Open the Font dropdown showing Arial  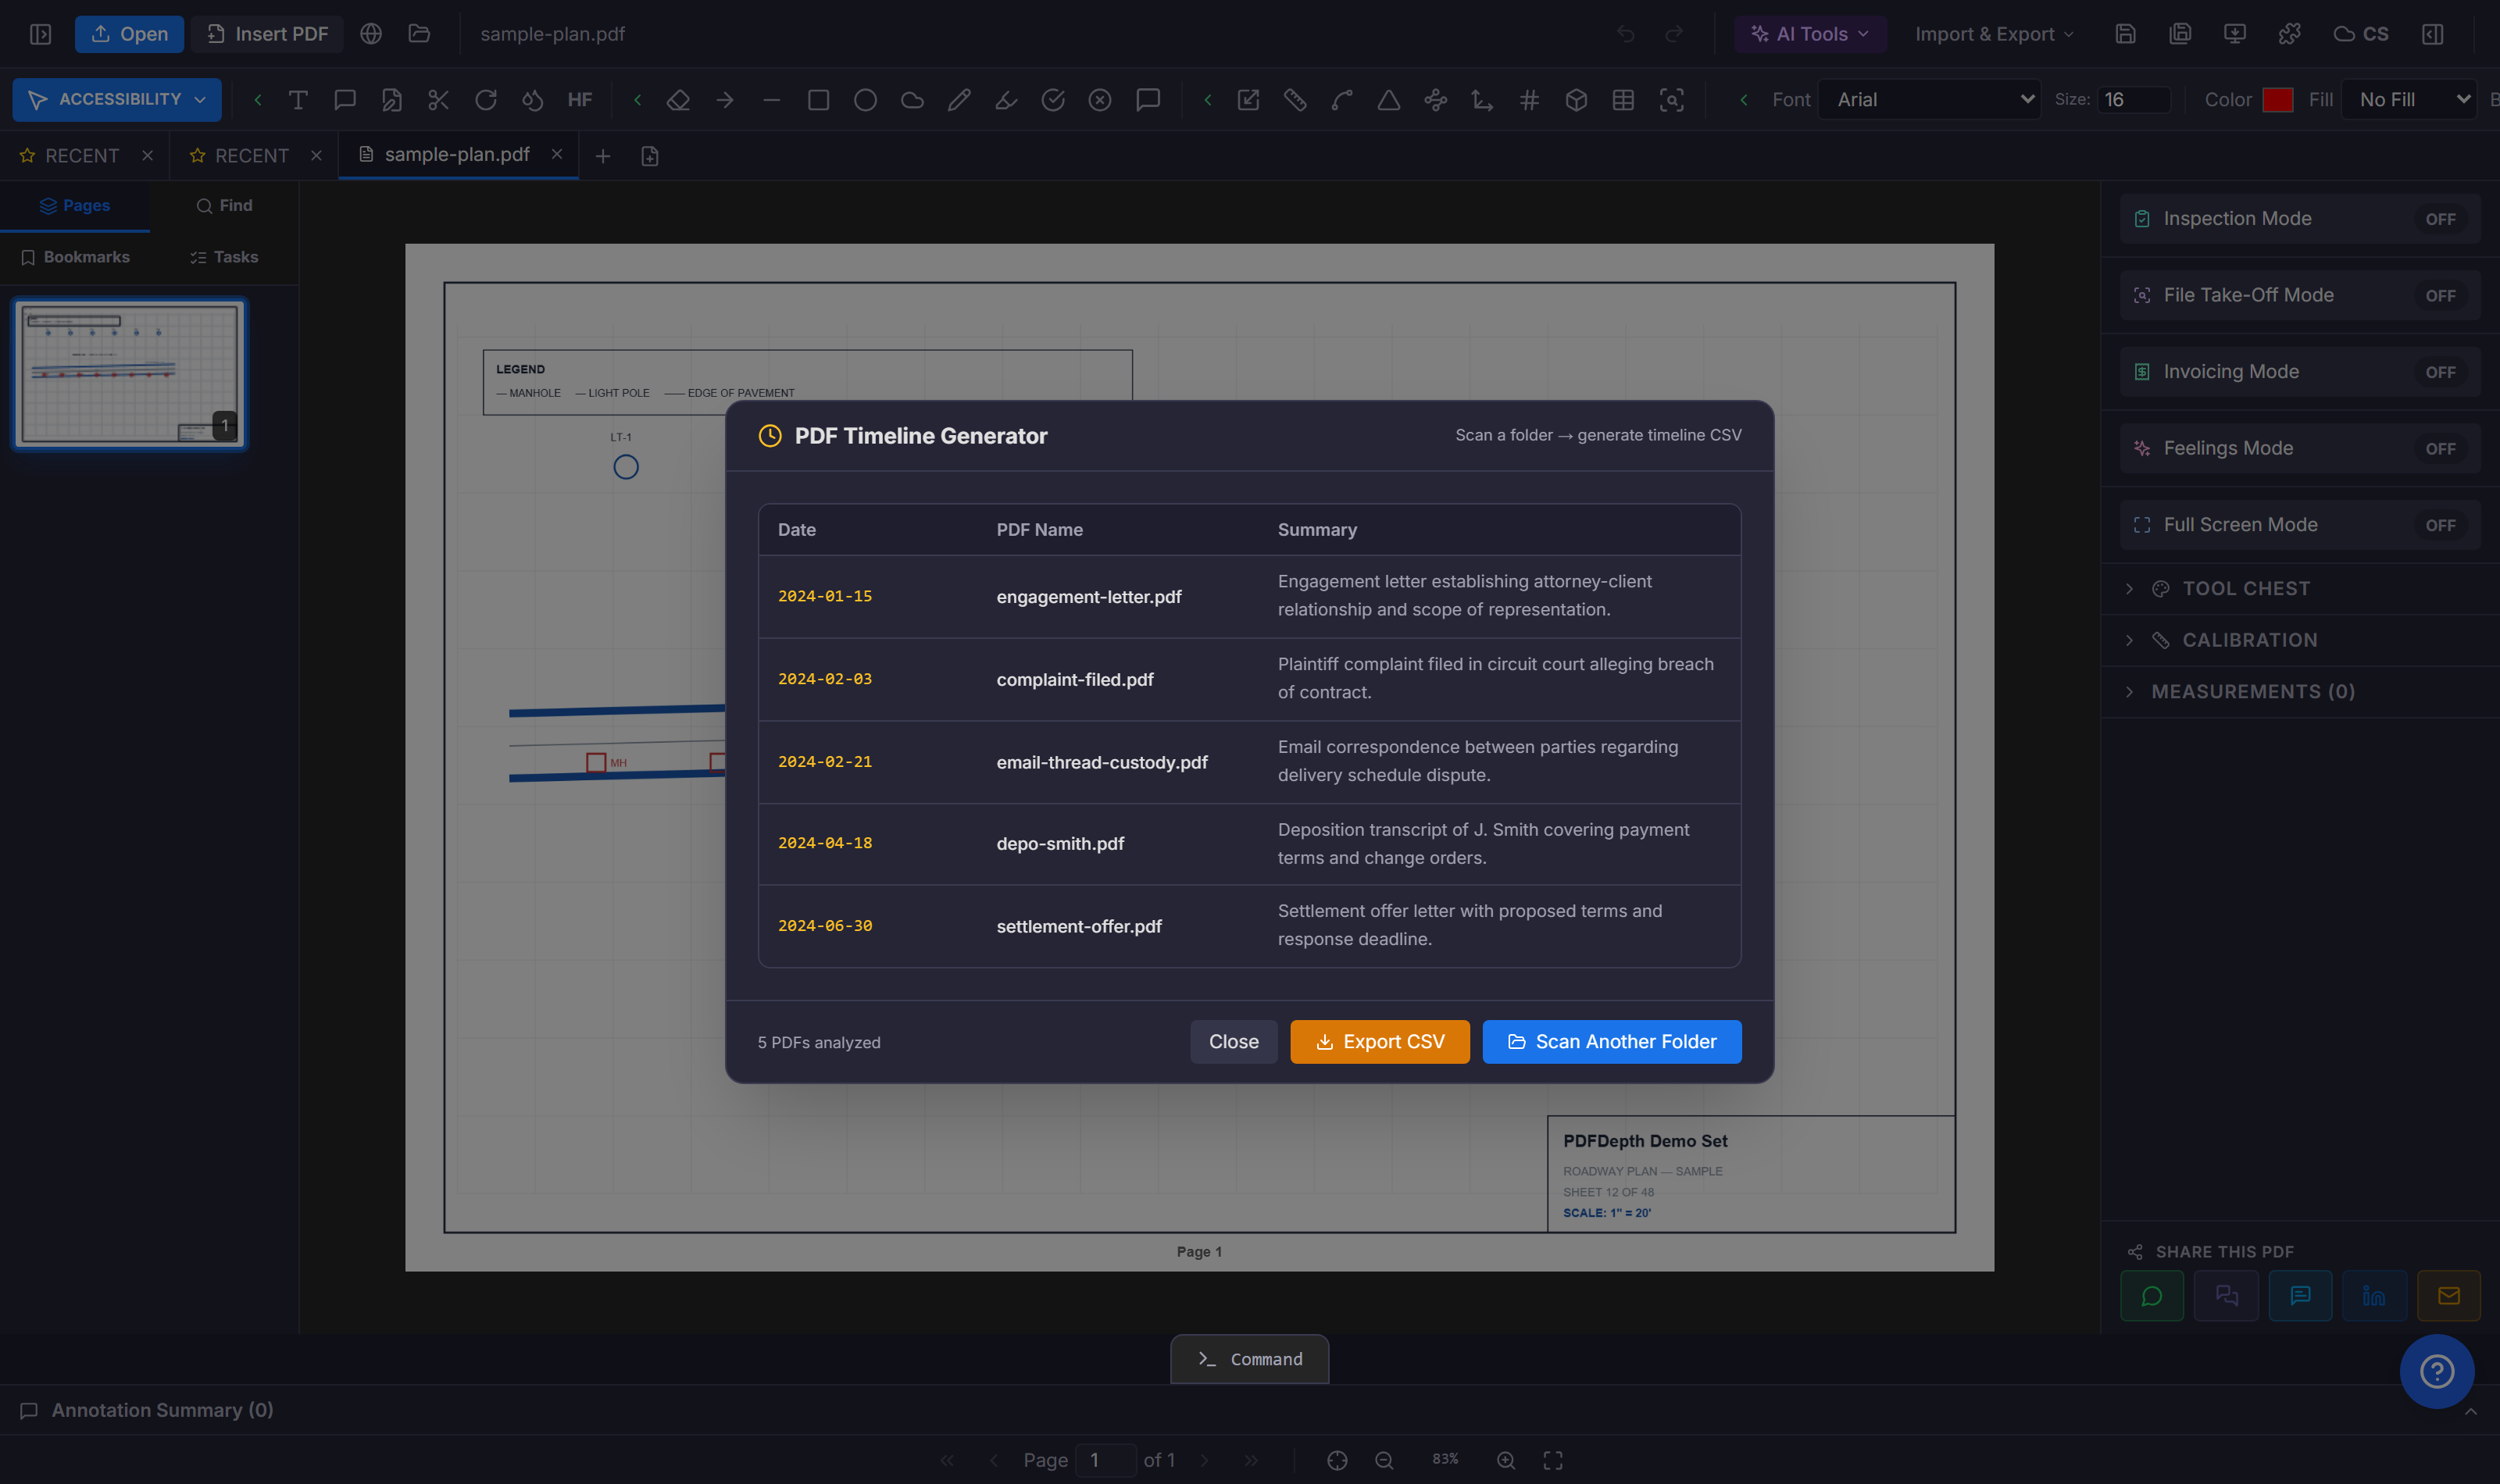[x=1930, y=100]
